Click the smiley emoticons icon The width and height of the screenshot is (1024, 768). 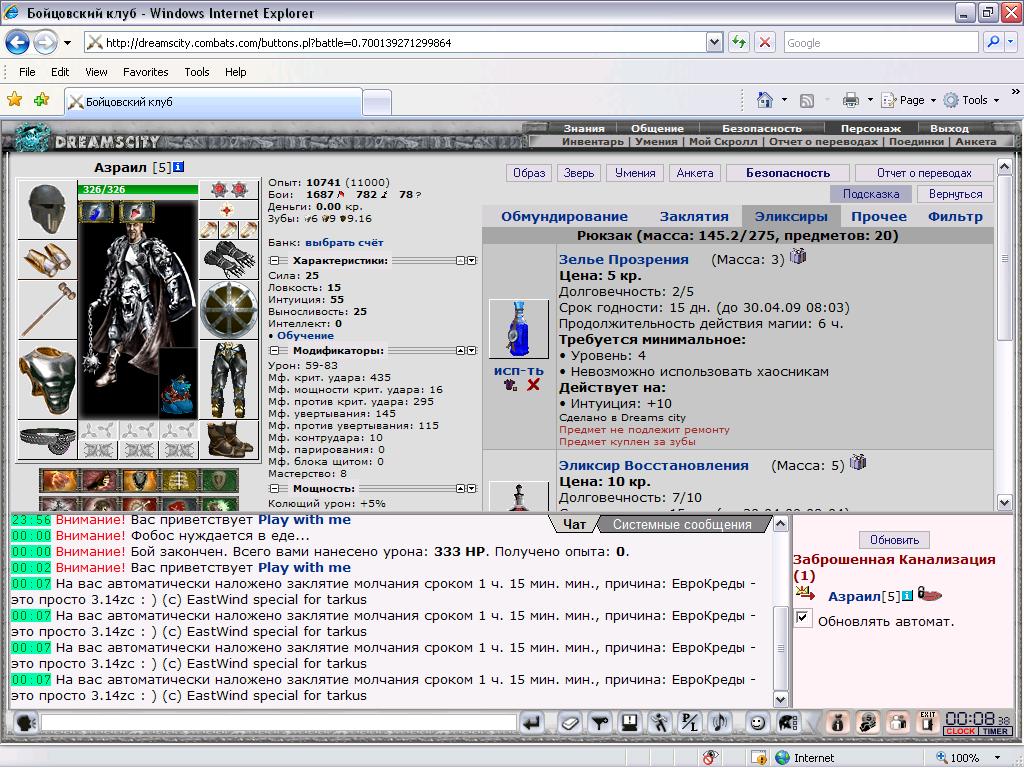tap(757, 723)
